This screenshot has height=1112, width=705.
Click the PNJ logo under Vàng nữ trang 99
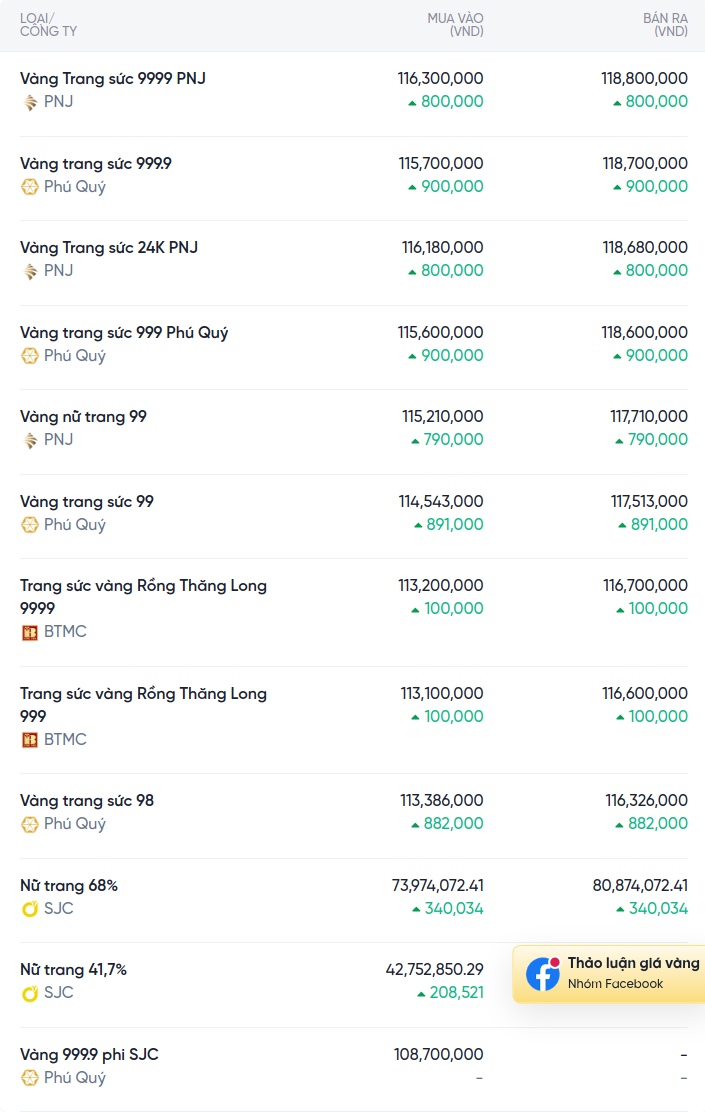(30, 440)
